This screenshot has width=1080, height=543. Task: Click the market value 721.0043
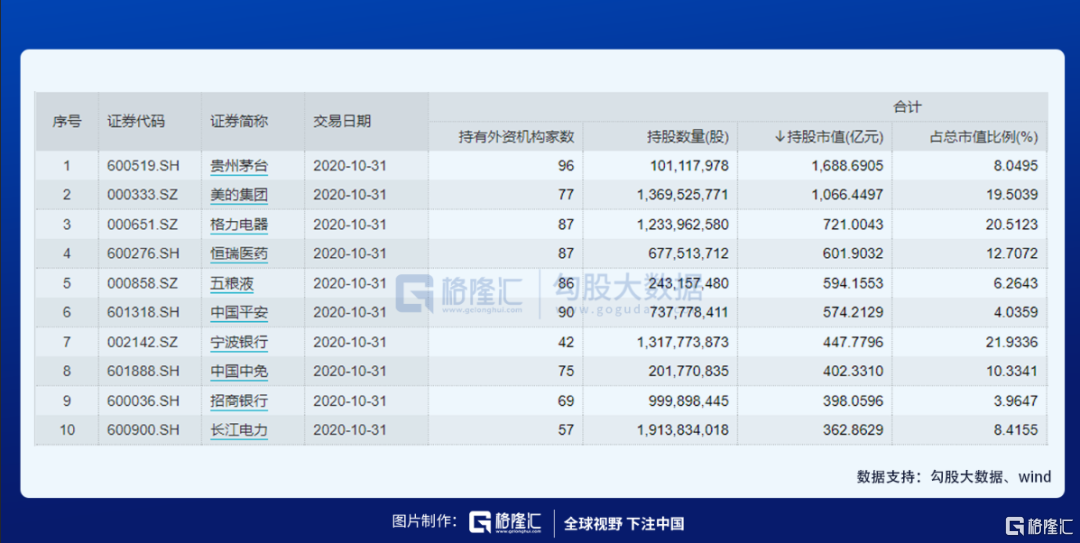[x=855, y=225]
